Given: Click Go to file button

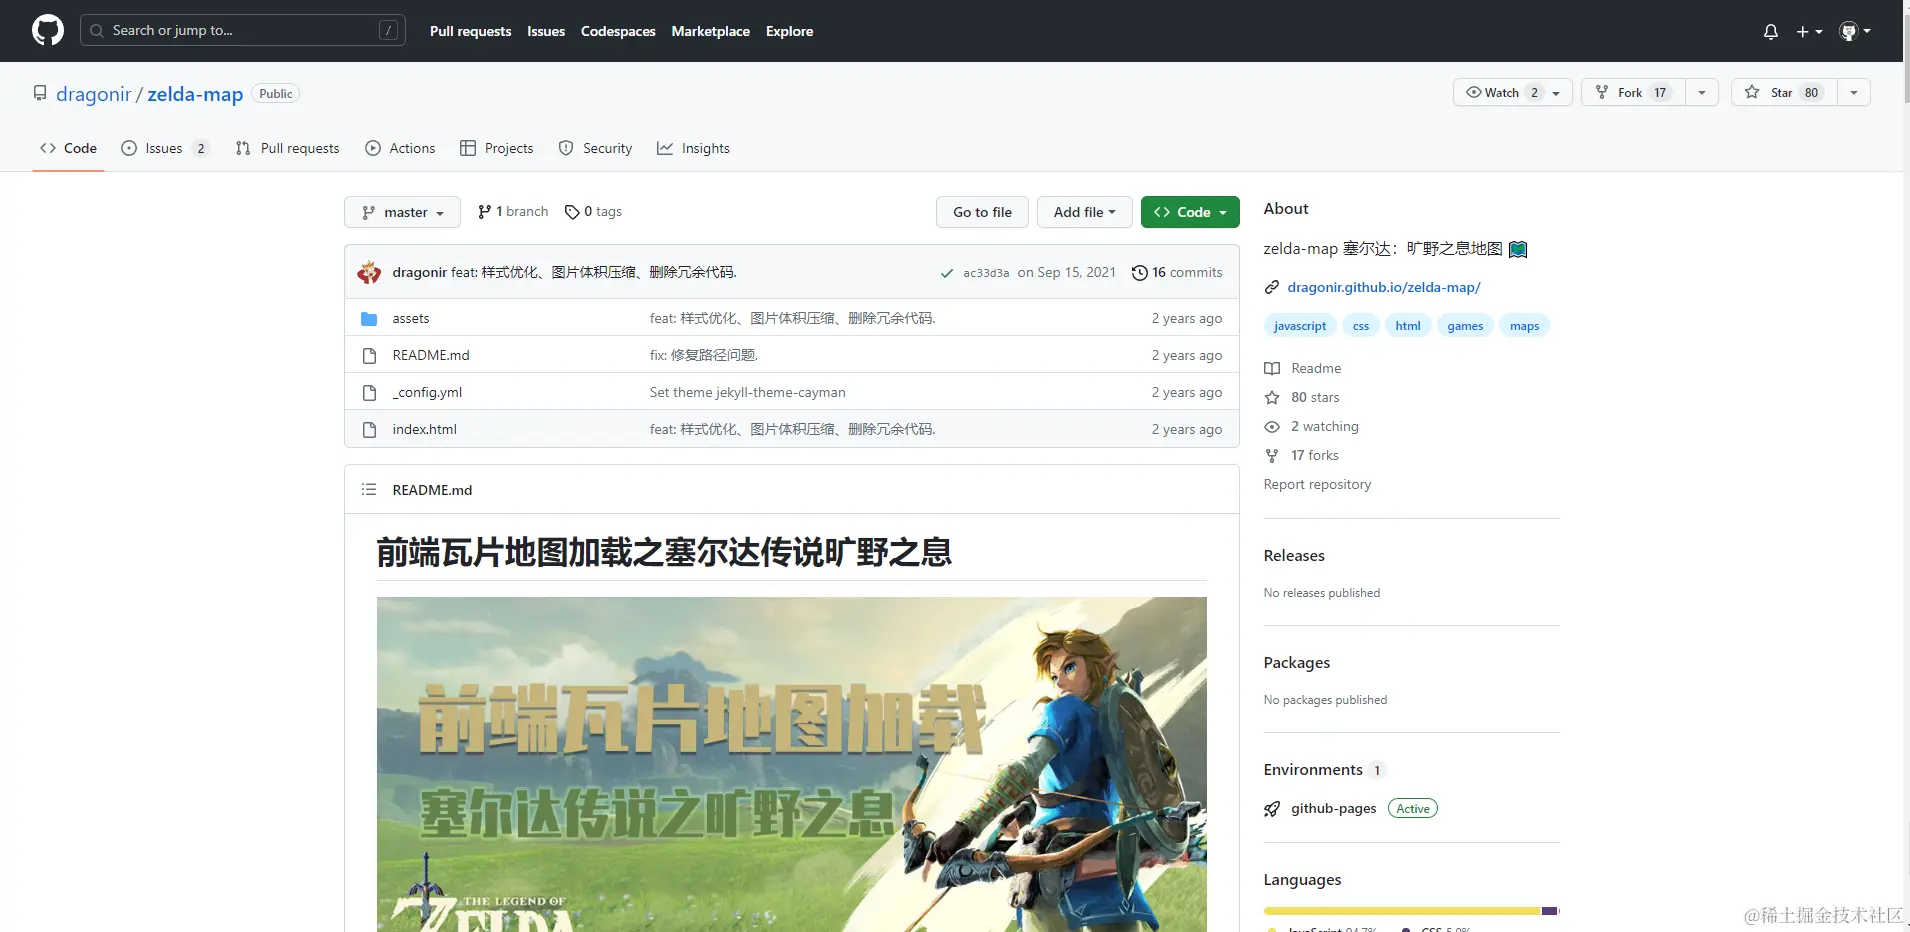Looking at the screenshot, I should [x=982, y=212].
